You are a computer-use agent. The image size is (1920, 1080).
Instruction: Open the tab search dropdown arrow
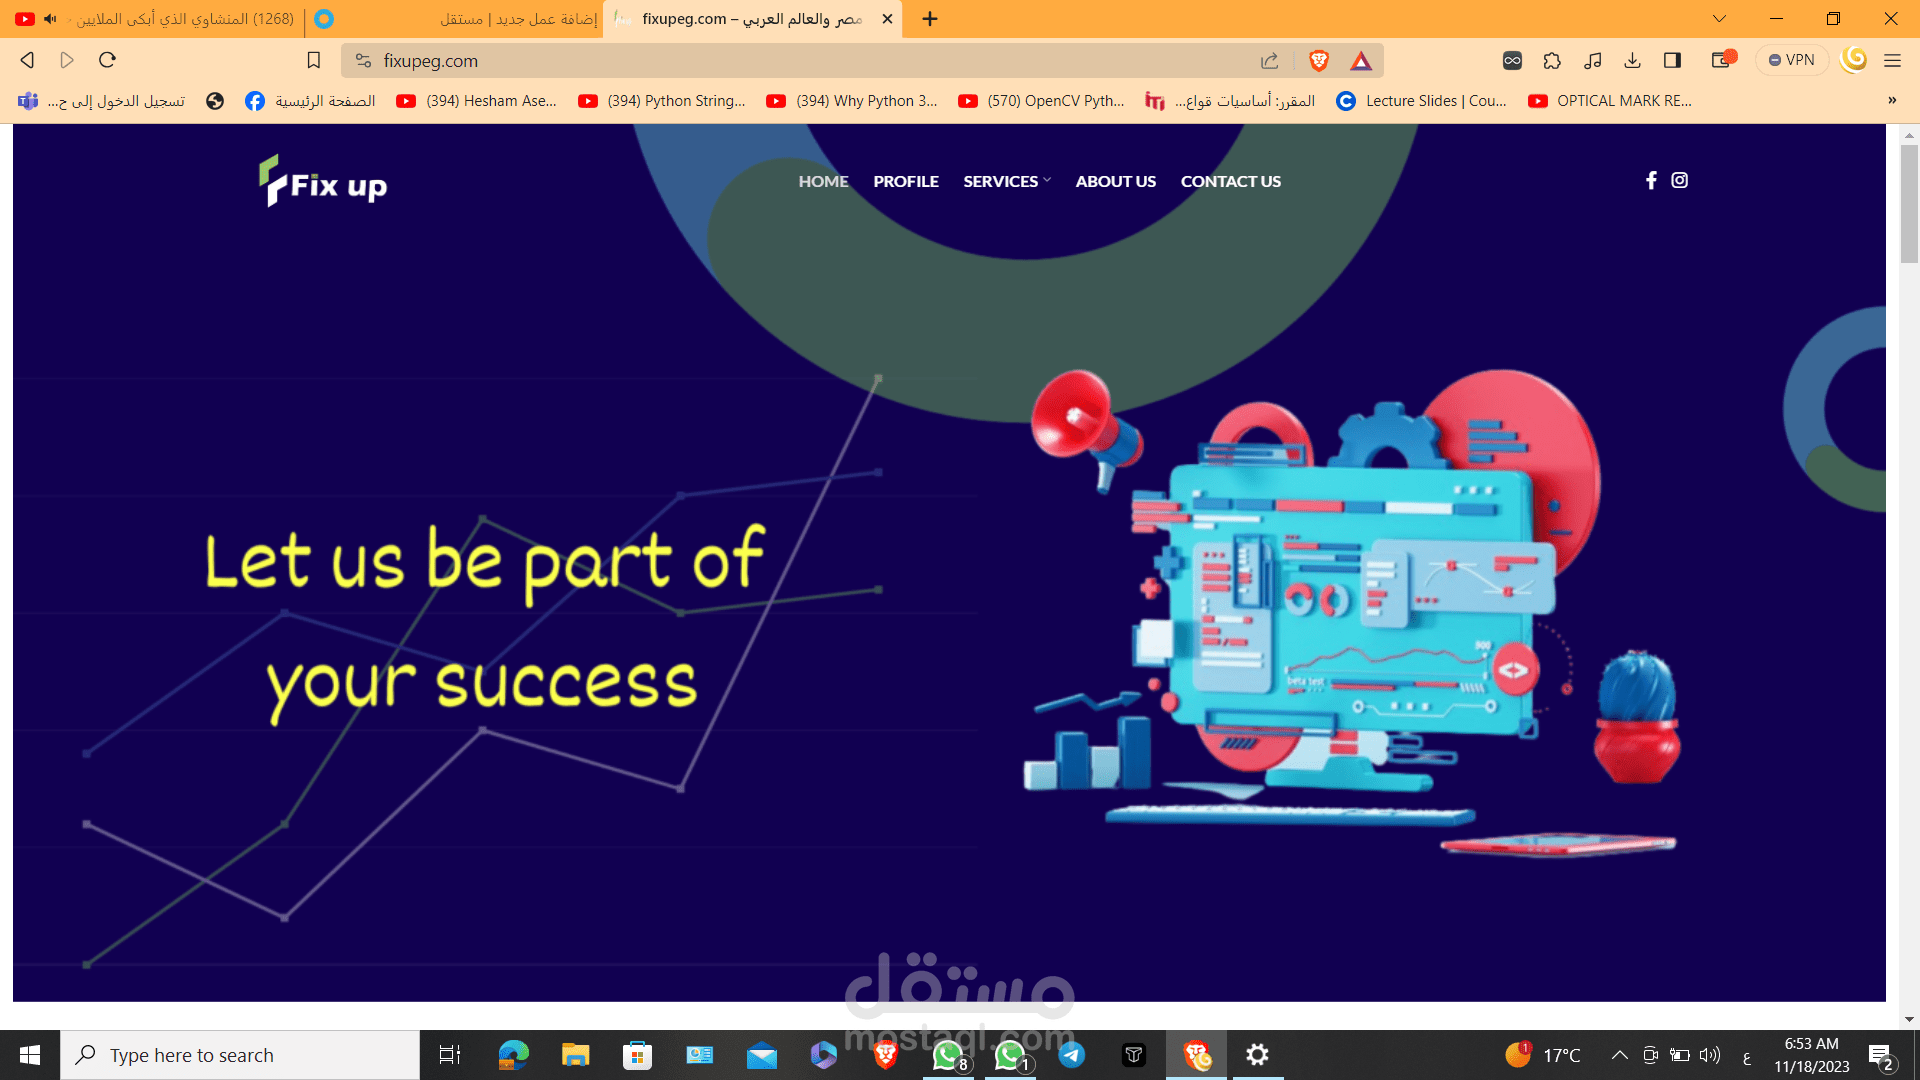(1719, 18)
